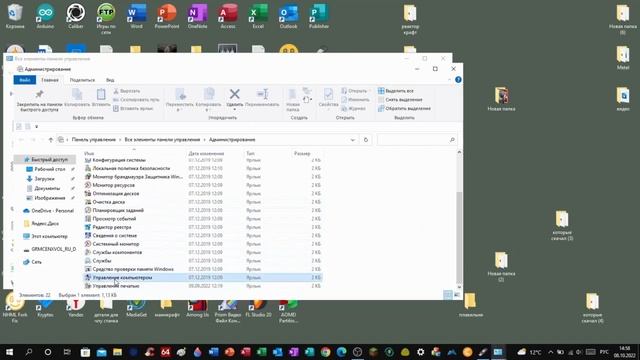Click Выделить все in ribbon

[396, 91]
